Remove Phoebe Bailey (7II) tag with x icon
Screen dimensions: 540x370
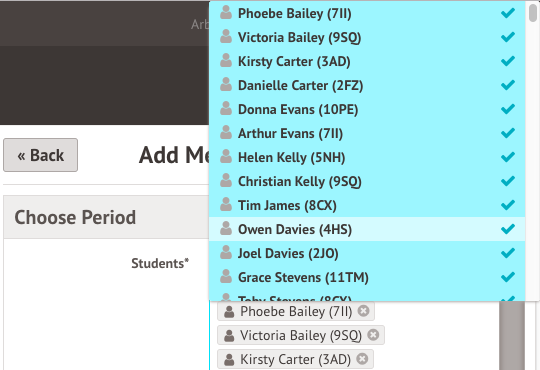[x=363, y=311]
